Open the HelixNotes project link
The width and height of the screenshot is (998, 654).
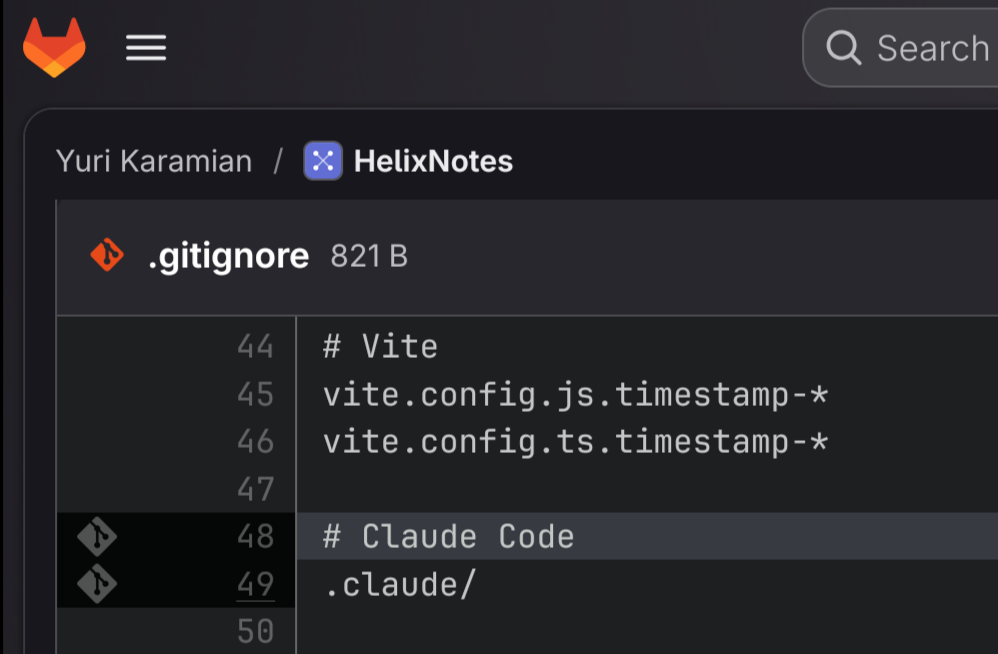(433, 161)
